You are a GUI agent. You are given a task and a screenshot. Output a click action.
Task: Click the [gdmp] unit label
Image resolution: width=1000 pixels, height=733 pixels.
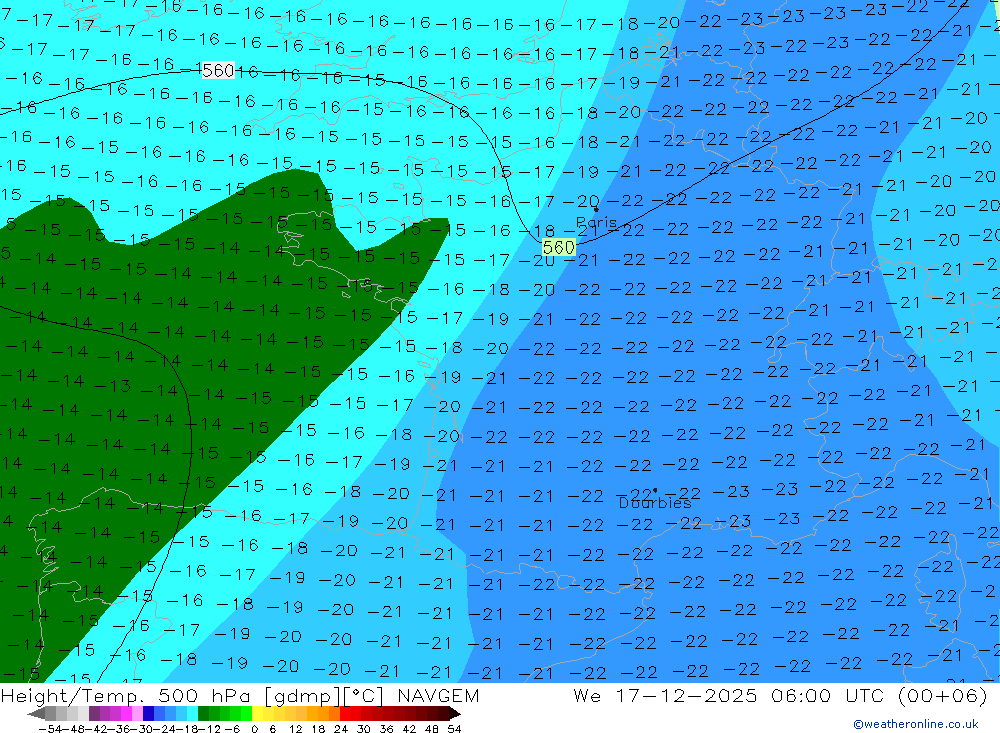pos(302,695)
